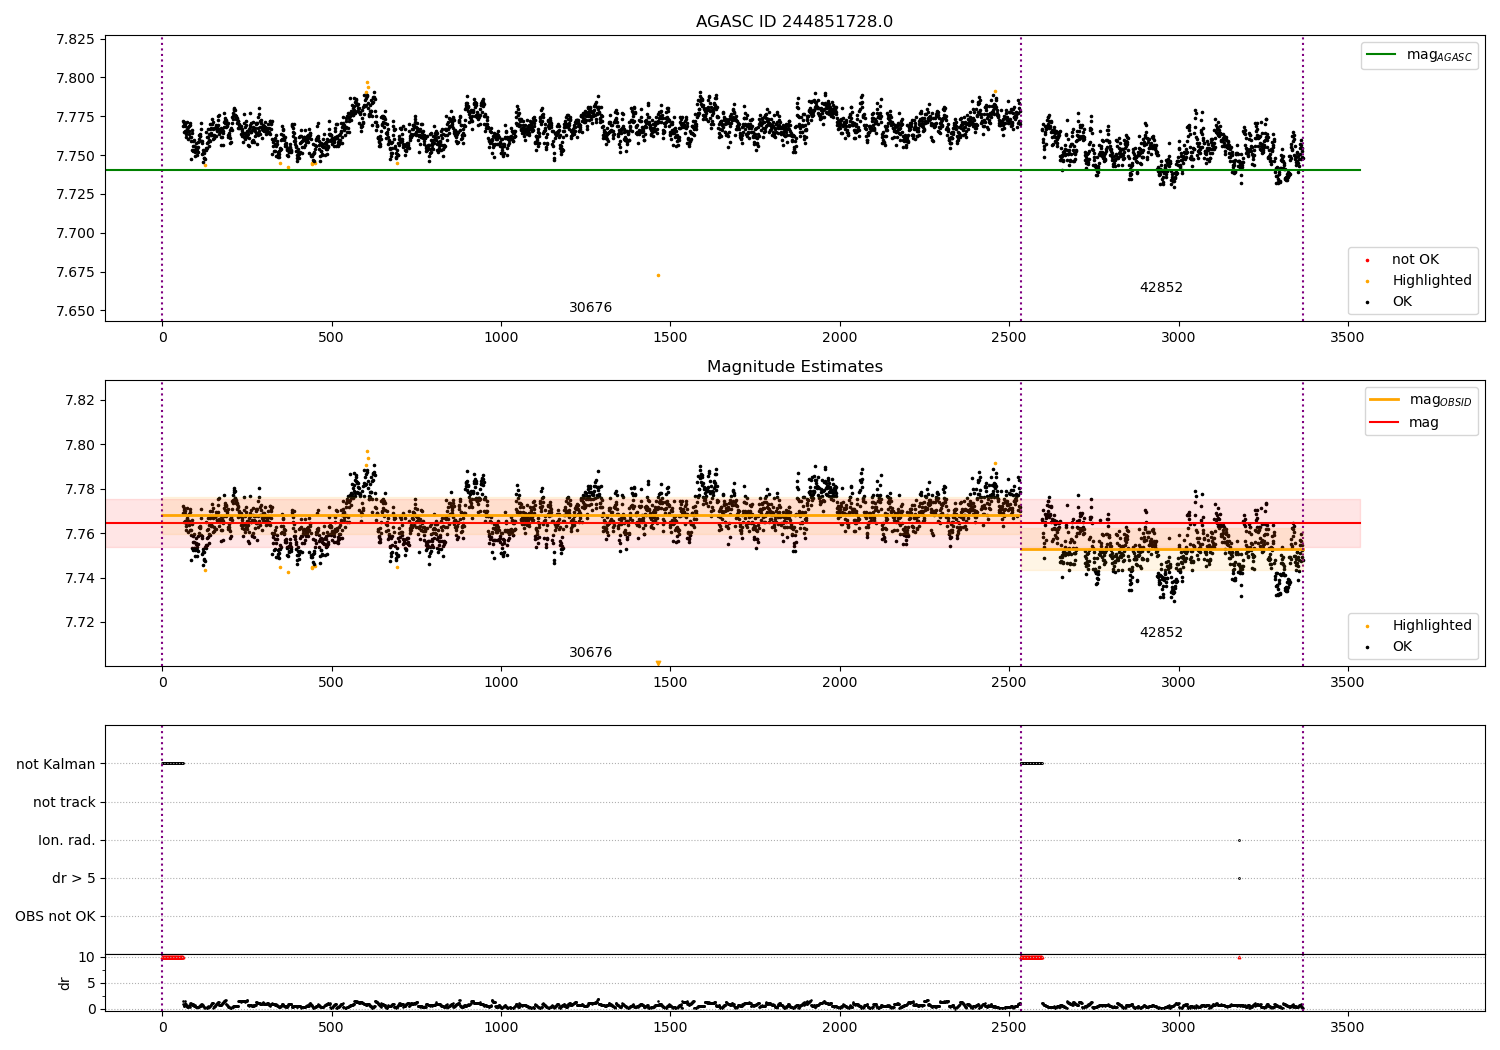Click the "7.675" y-axis tick label
This screenshot has width=1500, height=1050.
75,272
